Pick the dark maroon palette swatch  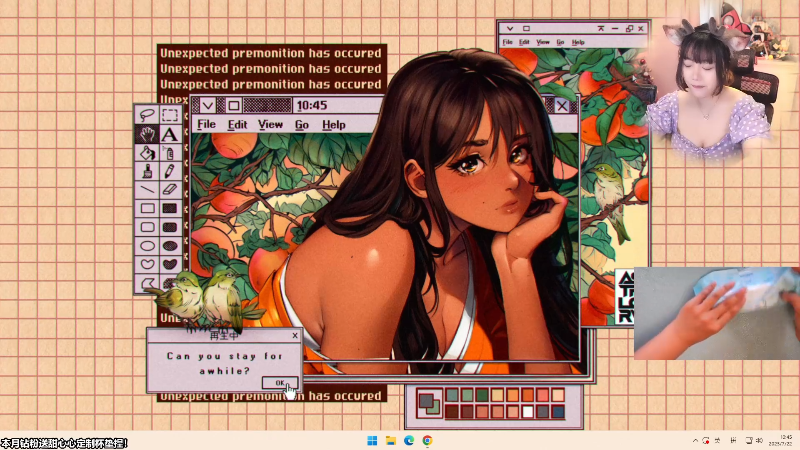coord(452,411)
